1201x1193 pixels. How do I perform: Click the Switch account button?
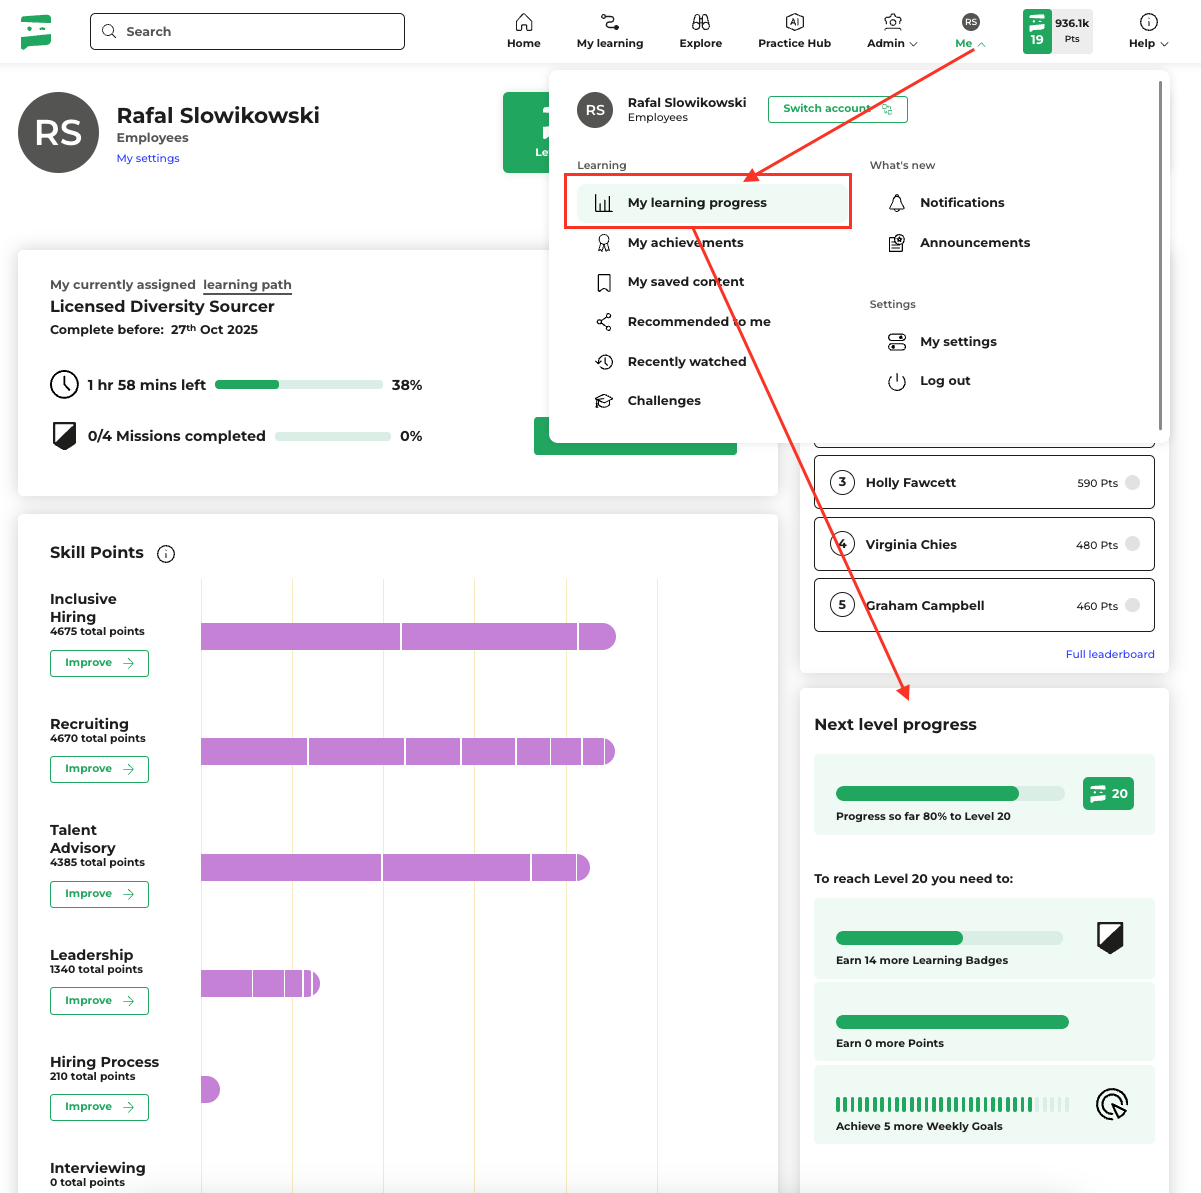point(838,109)
